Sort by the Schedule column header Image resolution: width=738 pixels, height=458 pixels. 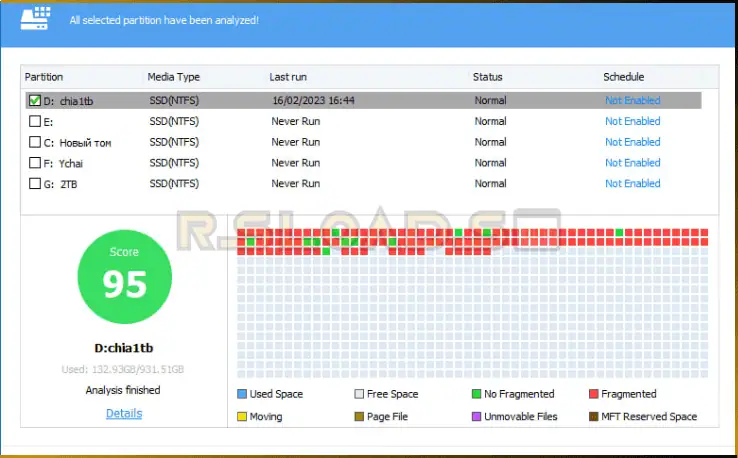click(x=624, y=77)
